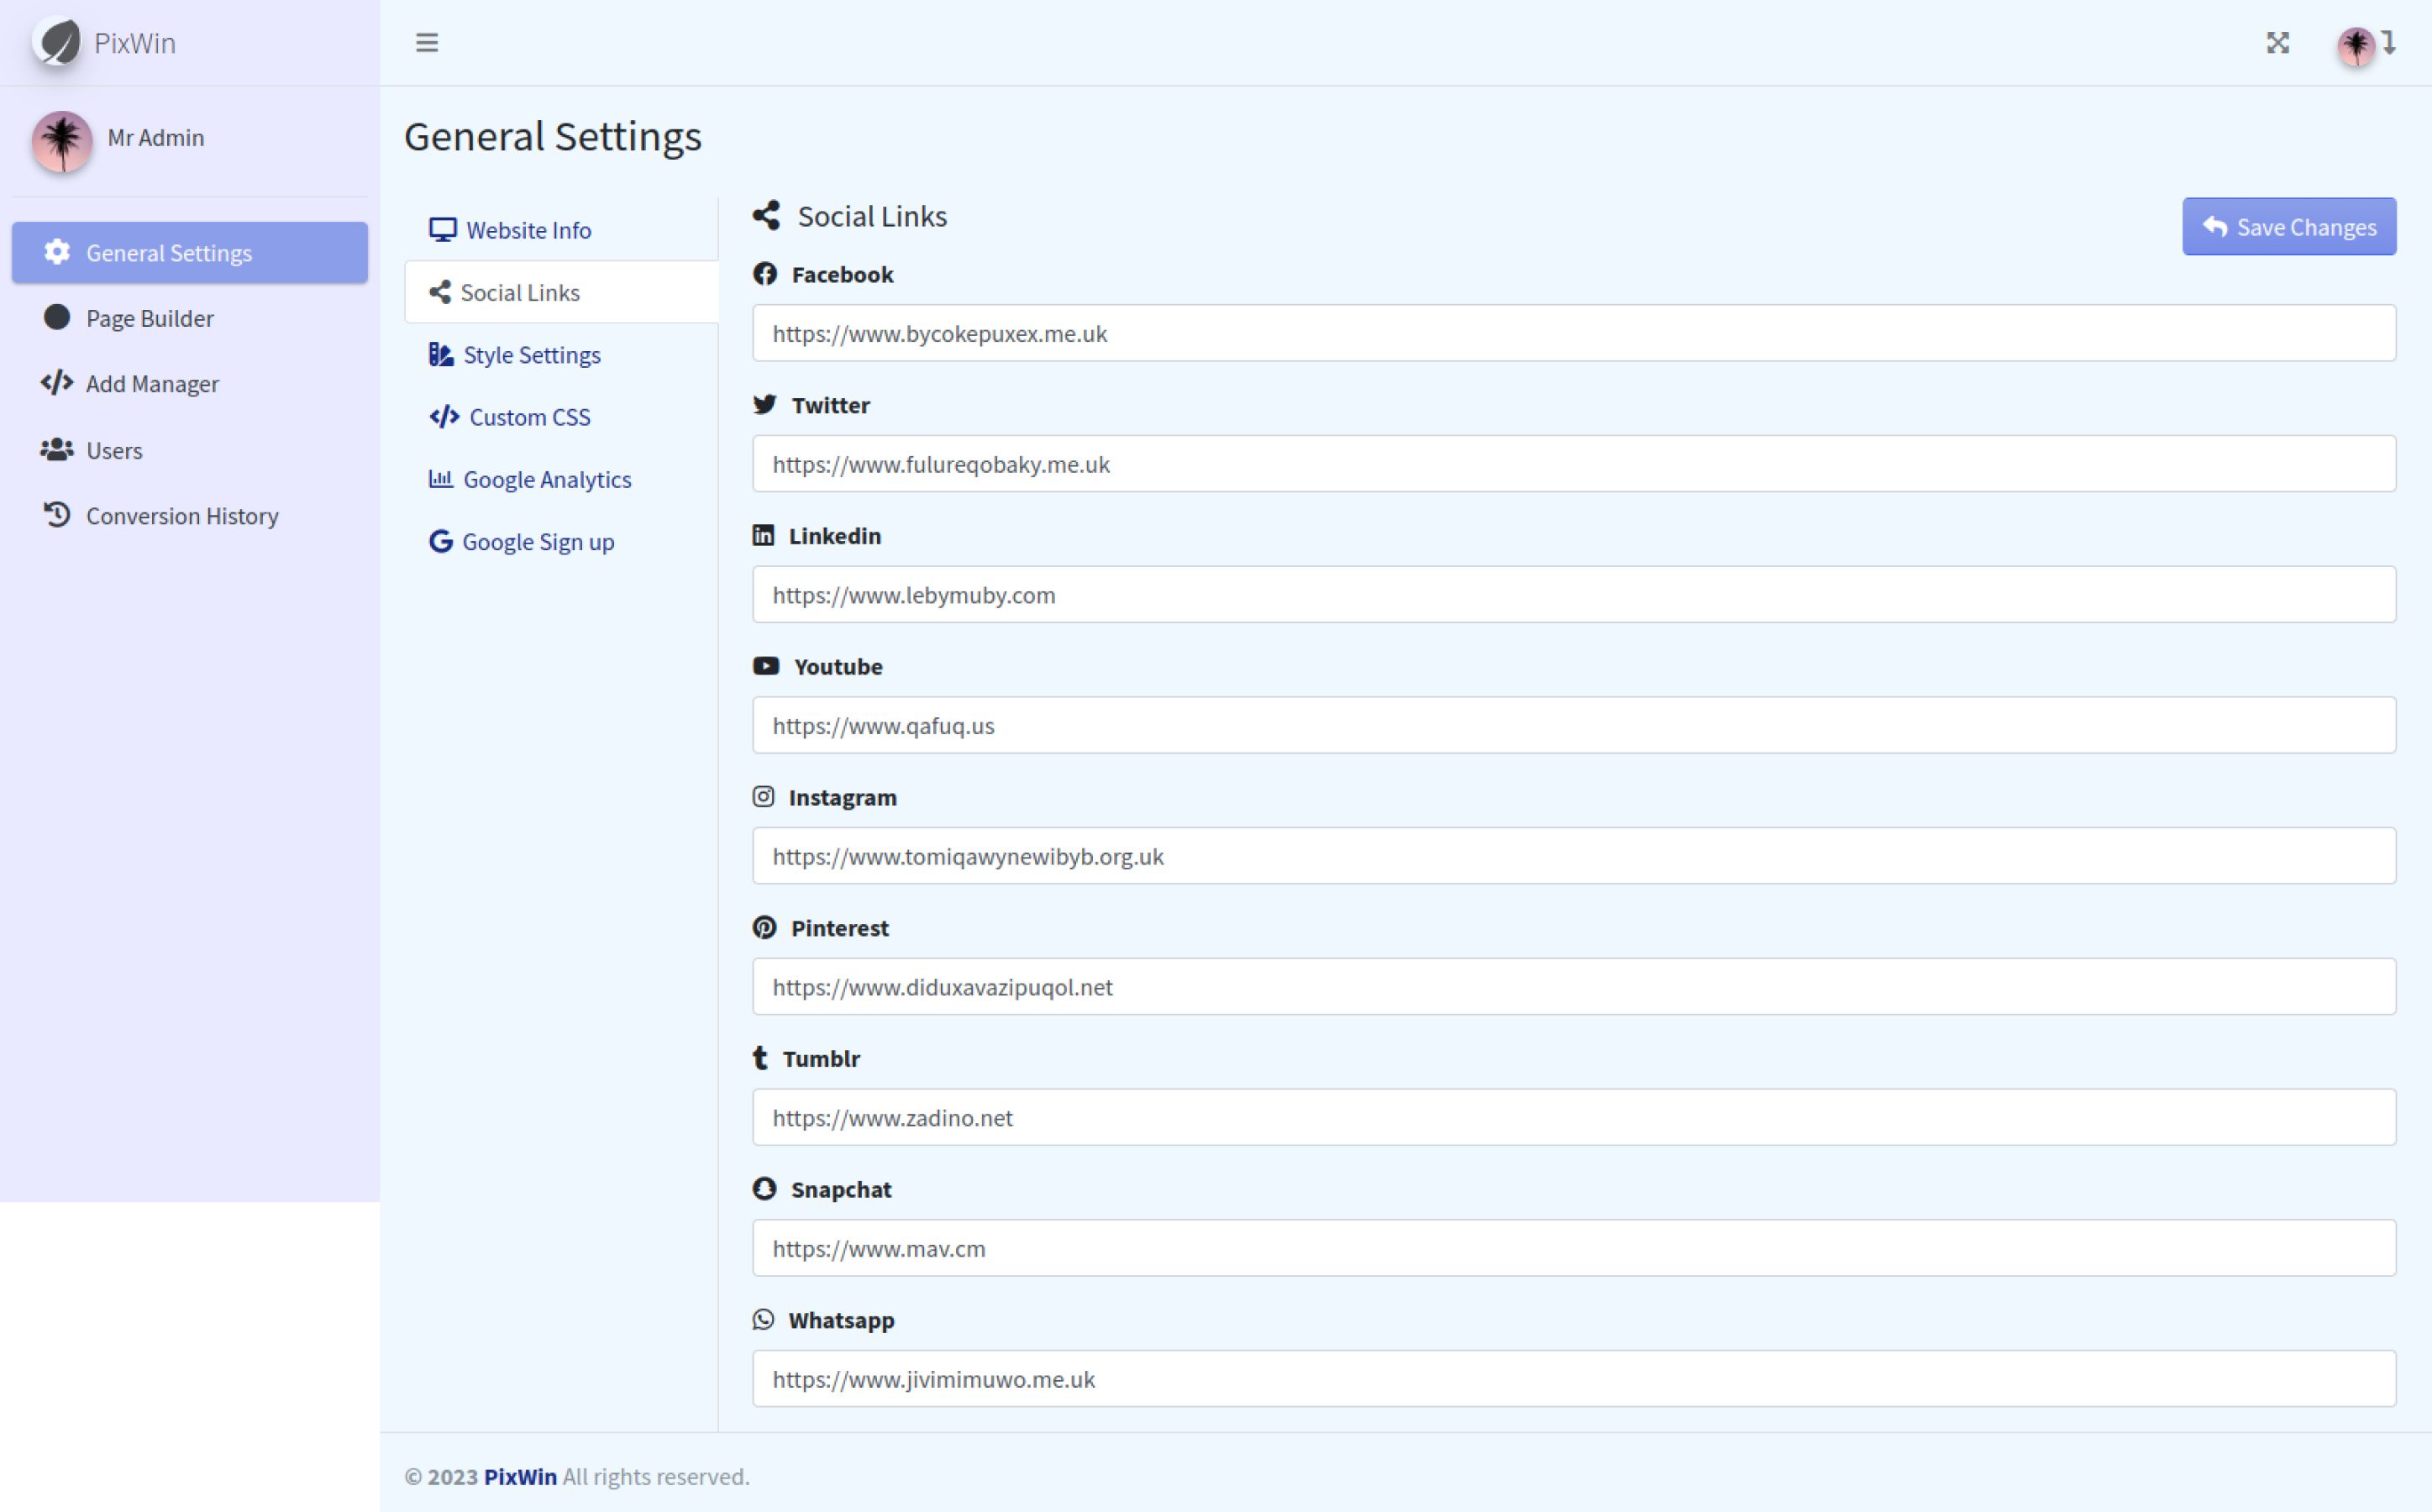Image resolution: width=2432 pixels, height=1512 pixels.
Task: Toggle sidebar with the hamburger menu icon
Action: [x=427, y=43]
